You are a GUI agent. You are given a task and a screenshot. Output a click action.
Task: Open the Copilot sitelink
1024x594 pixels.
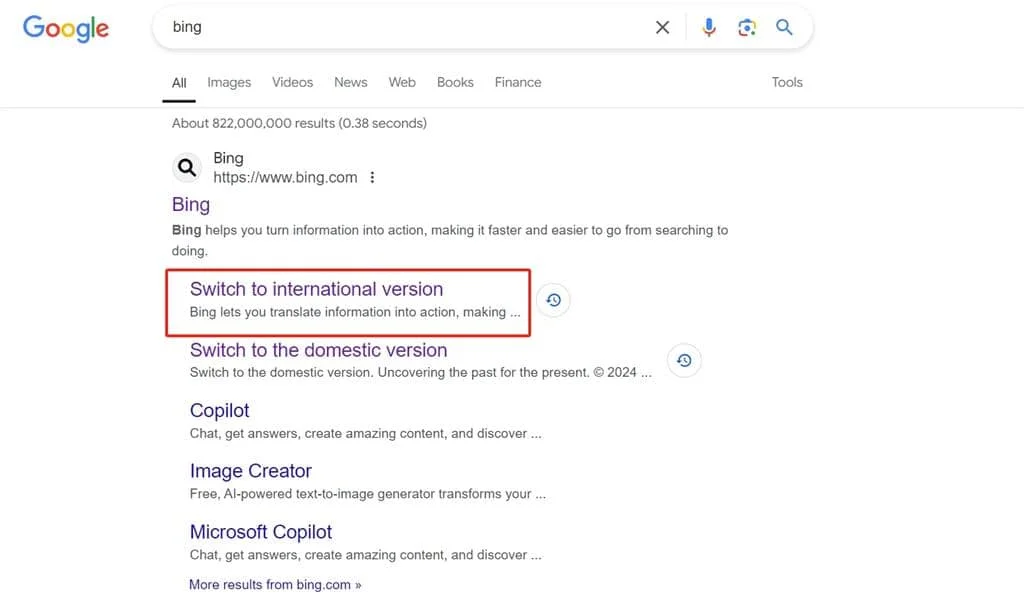219,411
